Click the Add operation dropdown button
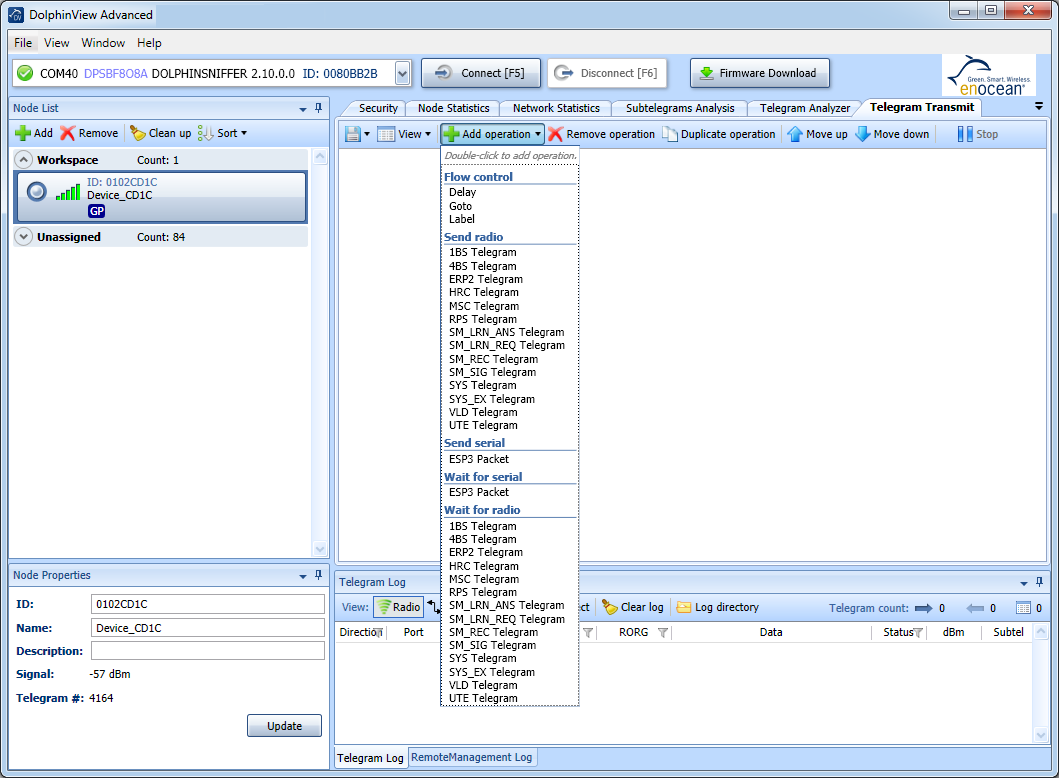 [492, 134]
